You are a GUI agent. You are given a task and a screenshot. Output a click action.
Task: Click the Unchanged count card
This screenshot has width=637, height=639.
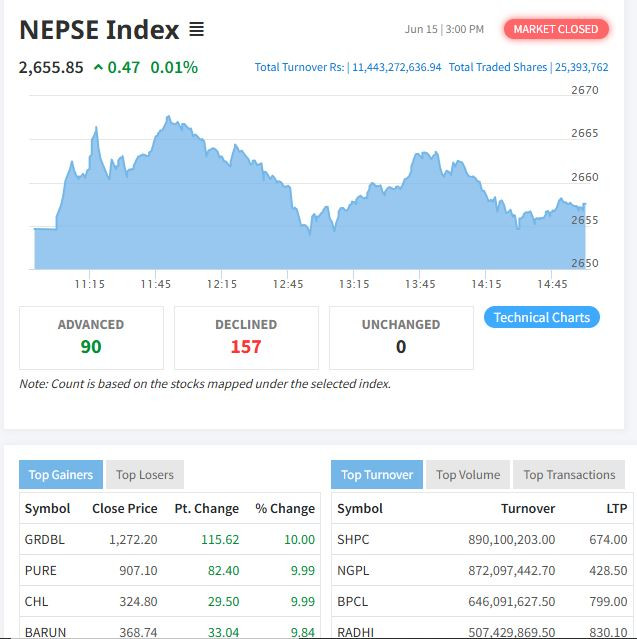click(x=401, y=337)
